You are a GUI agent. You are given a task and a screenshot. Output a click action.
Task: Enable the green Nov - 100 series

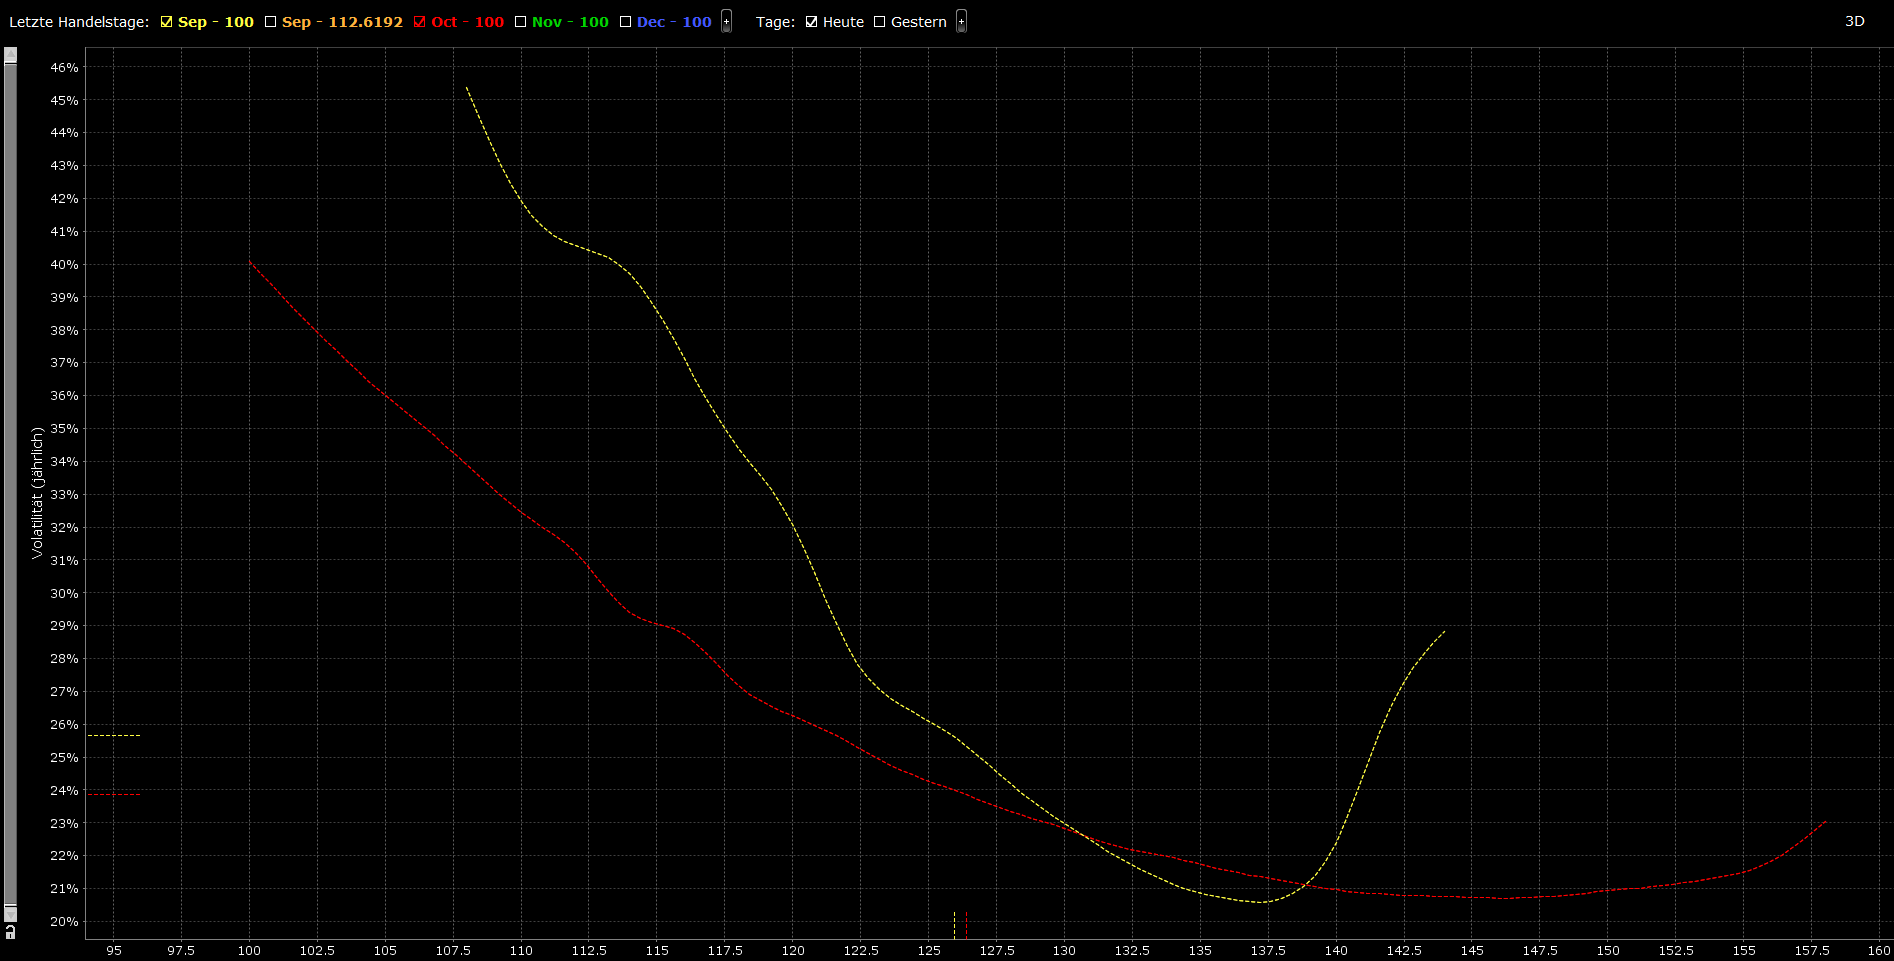520,22
